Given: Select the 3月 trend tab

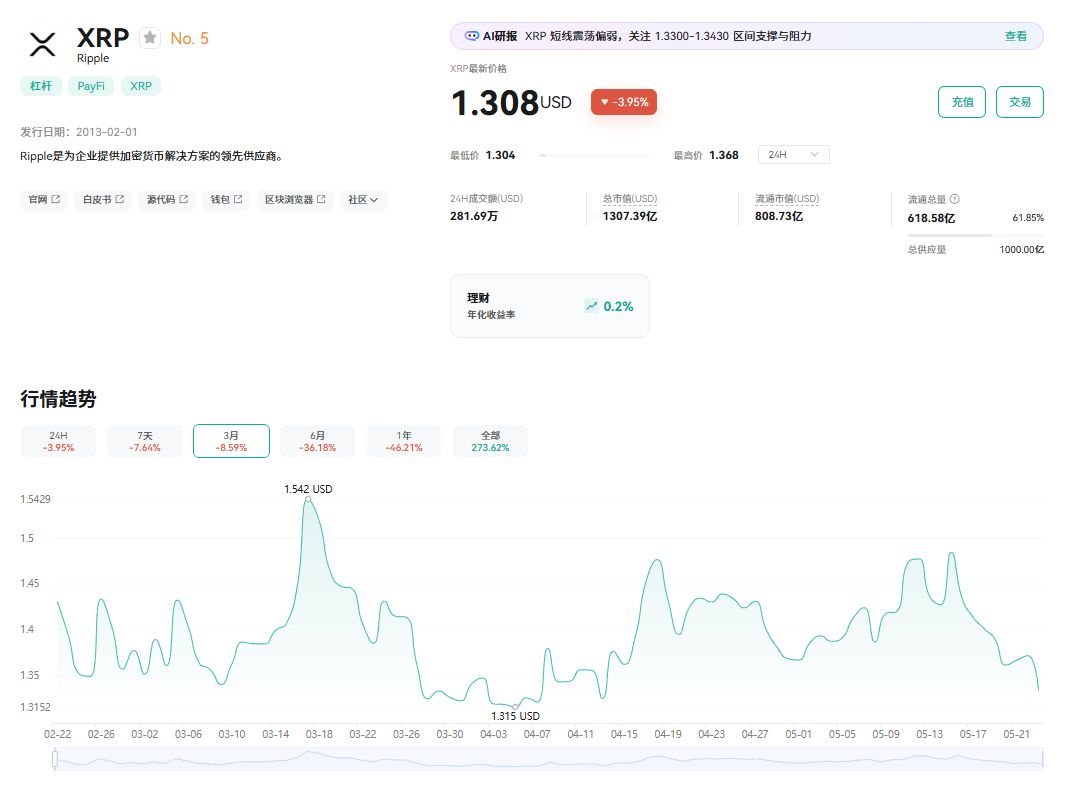Looking at the screenshot, I should pyautogui.click(x=231, y=441).
